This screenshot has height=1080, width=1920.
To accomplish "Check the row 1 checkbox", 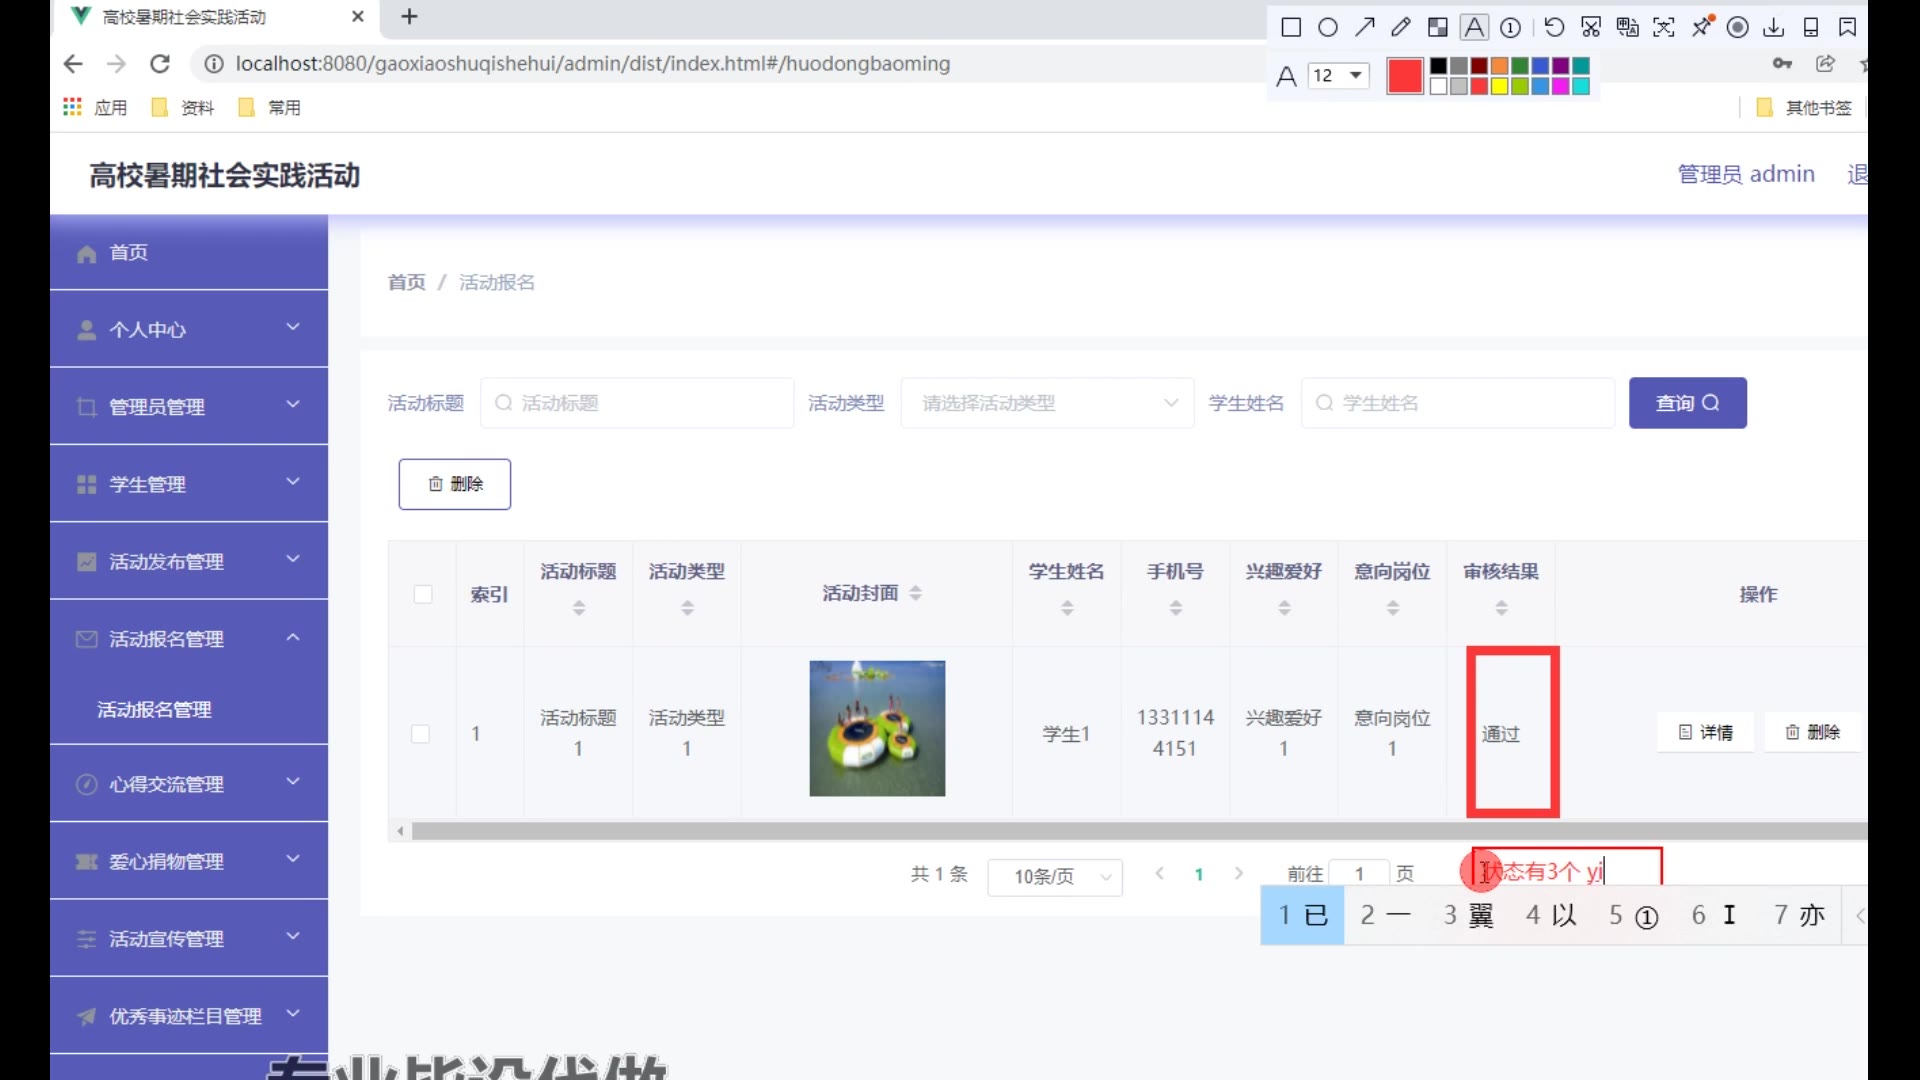I will coord(421,734).
